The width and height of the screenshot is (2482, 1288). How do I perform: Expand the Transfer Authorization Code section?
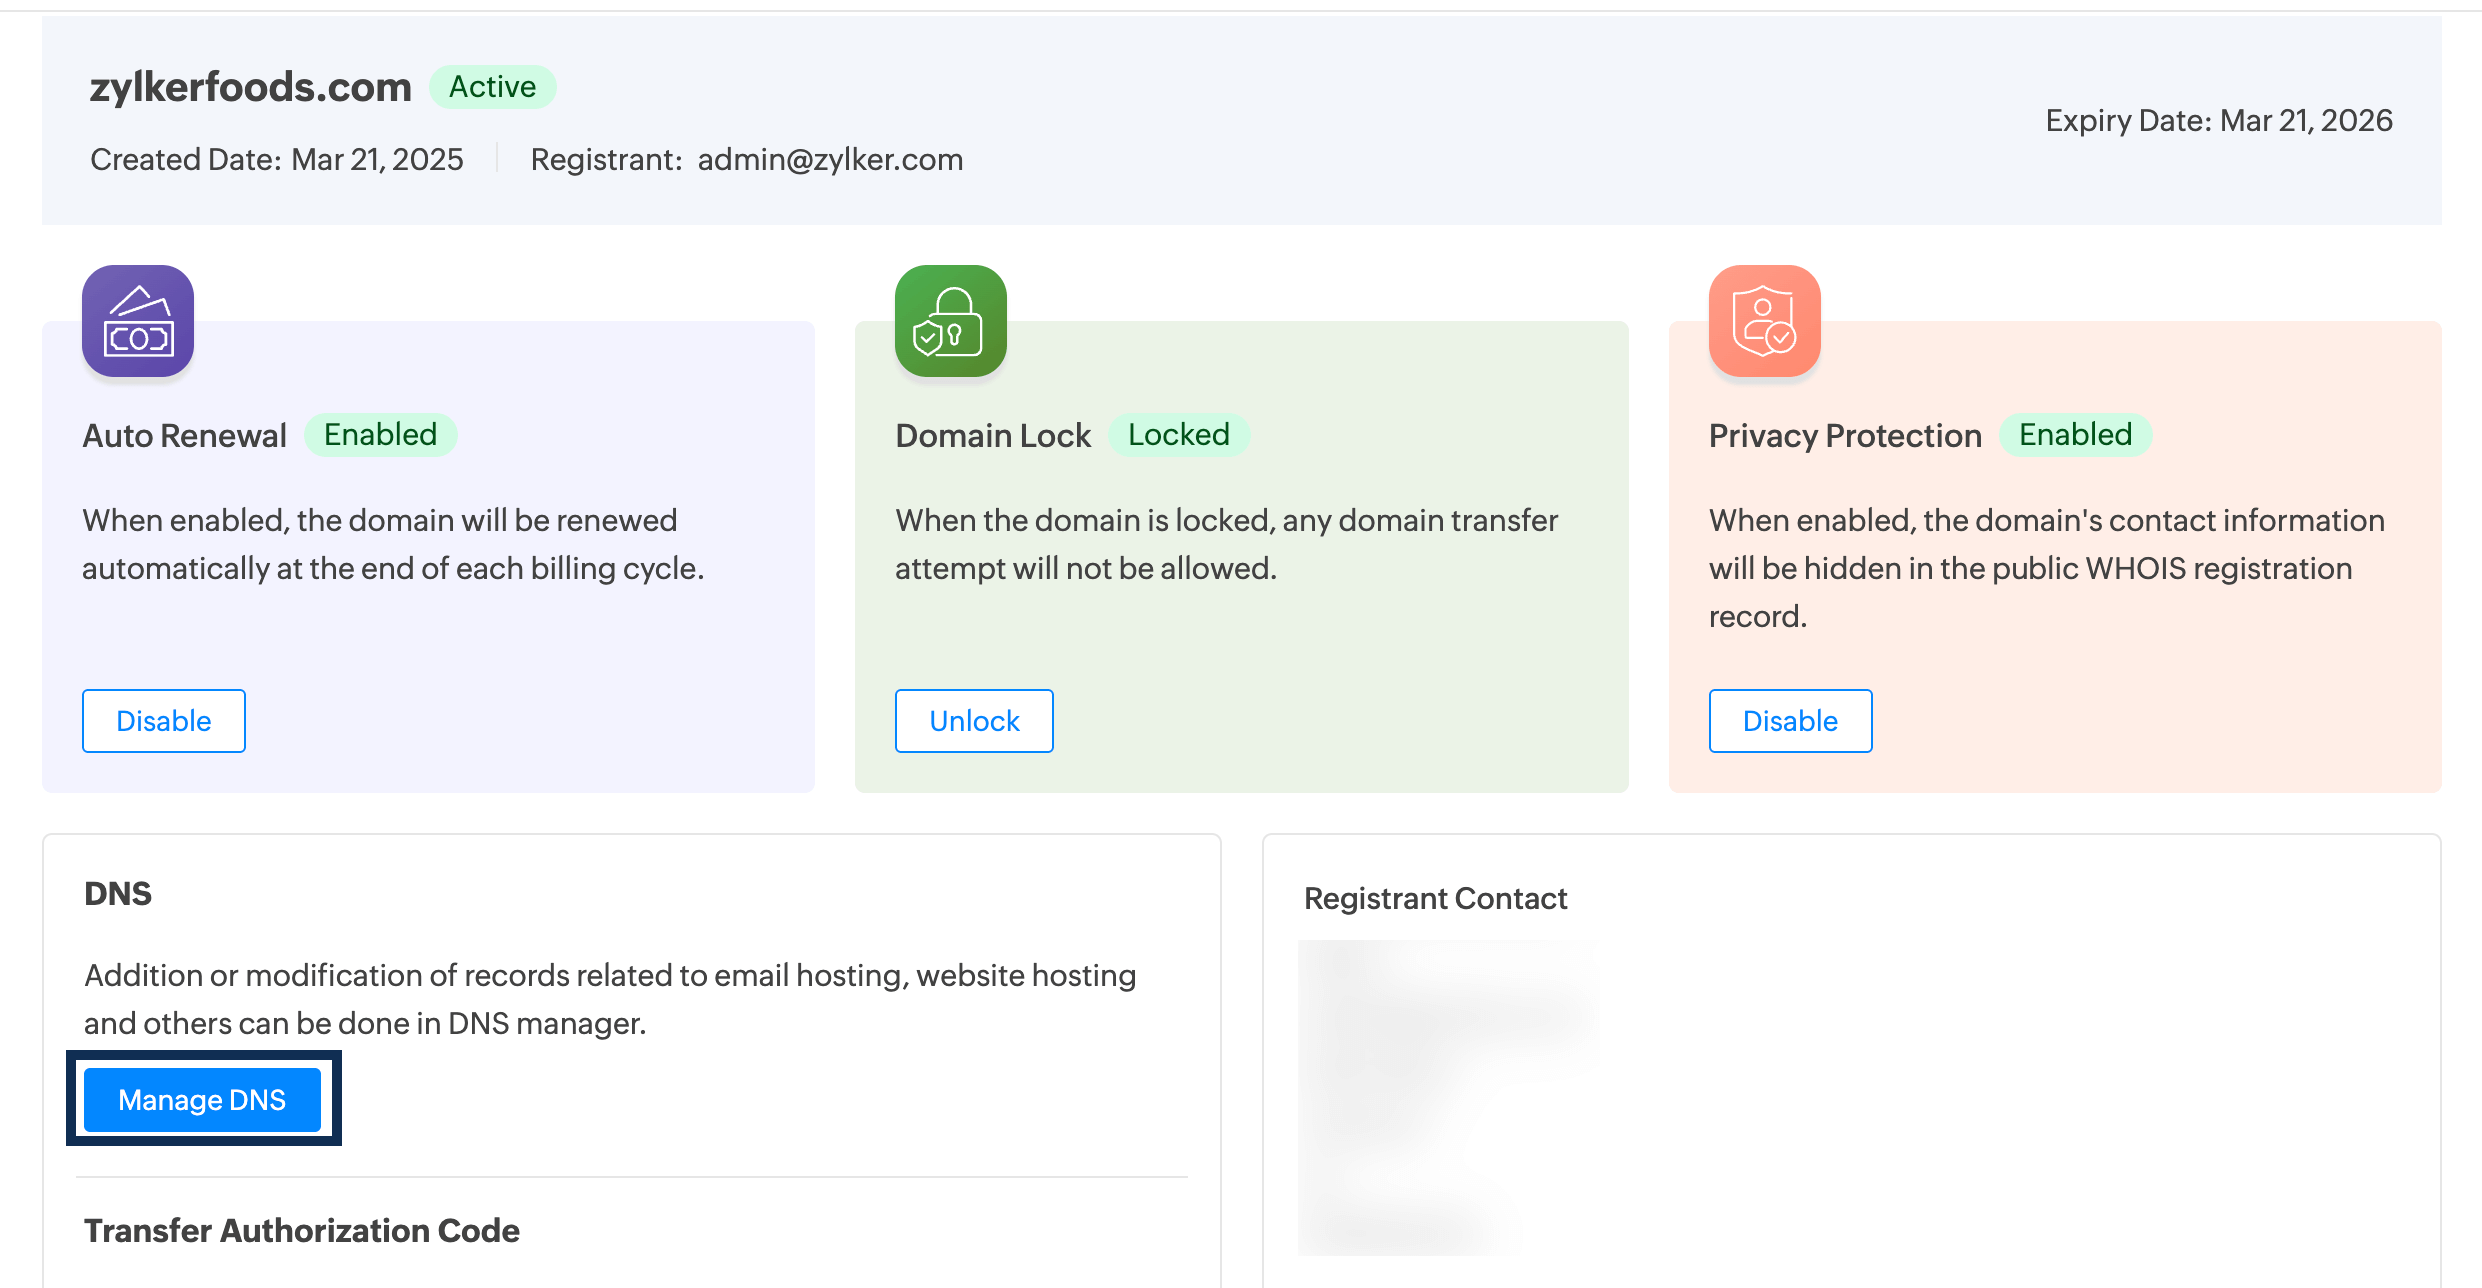pos(303,1230)
